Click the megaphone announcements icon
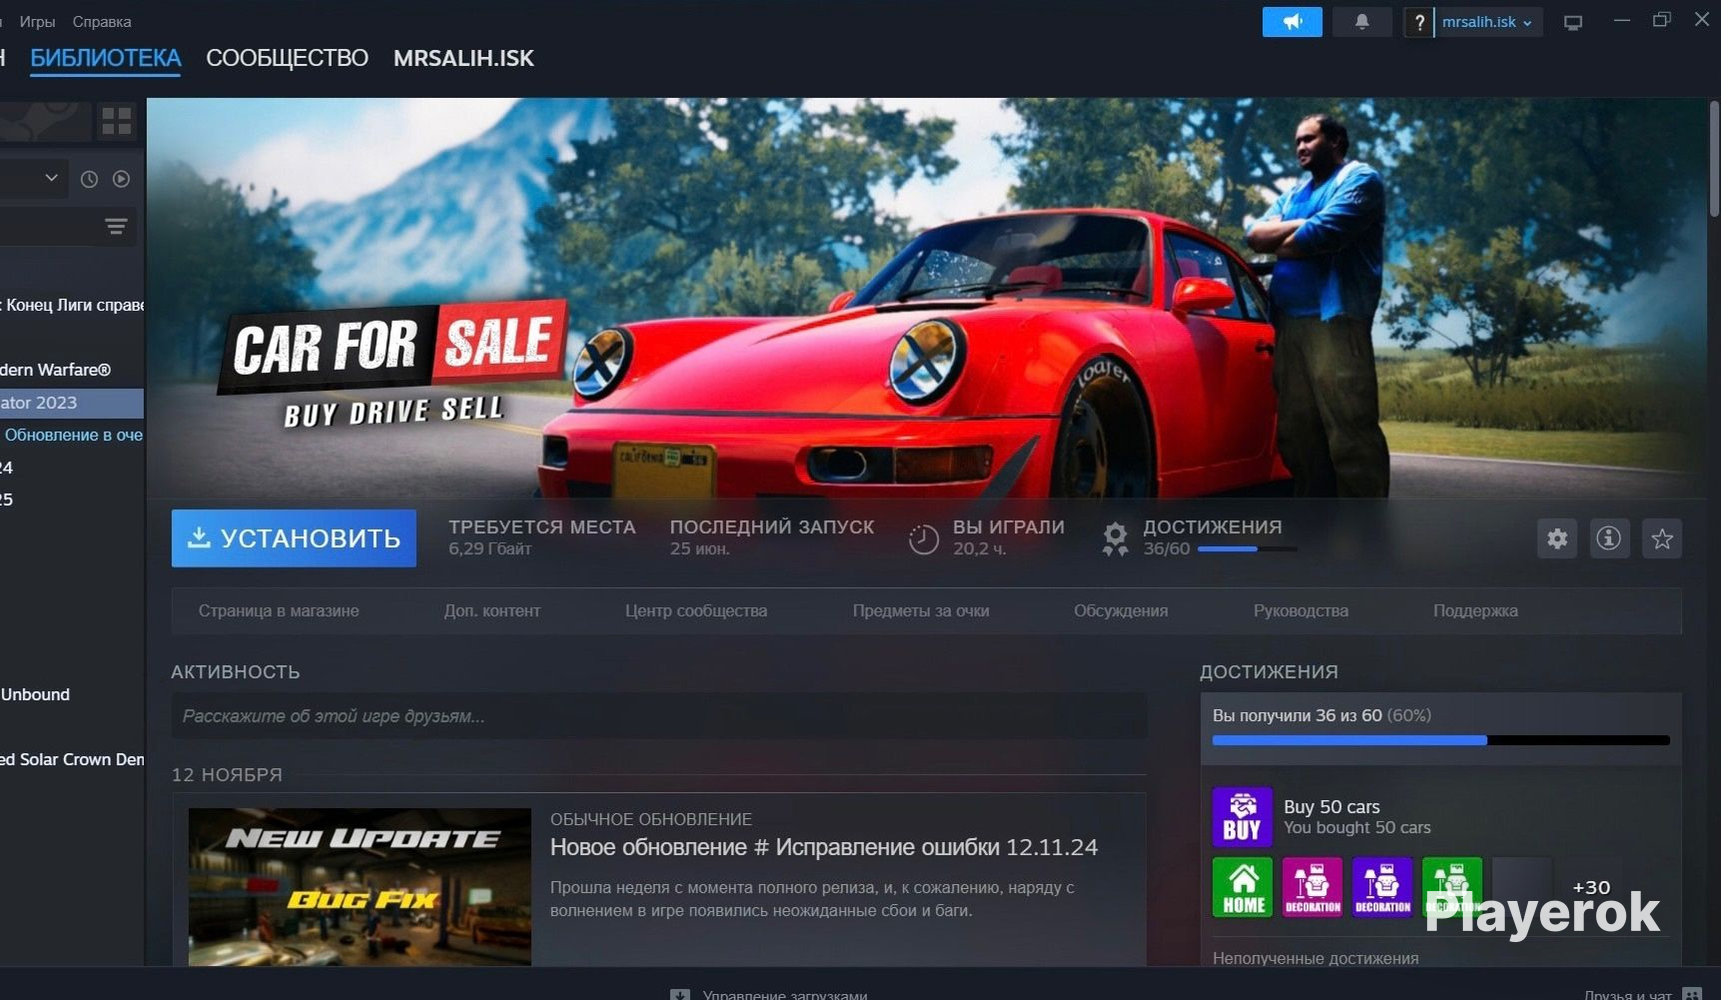Image resolution: width=1721 pixels, height=1000 pixels. (1292, 22)
